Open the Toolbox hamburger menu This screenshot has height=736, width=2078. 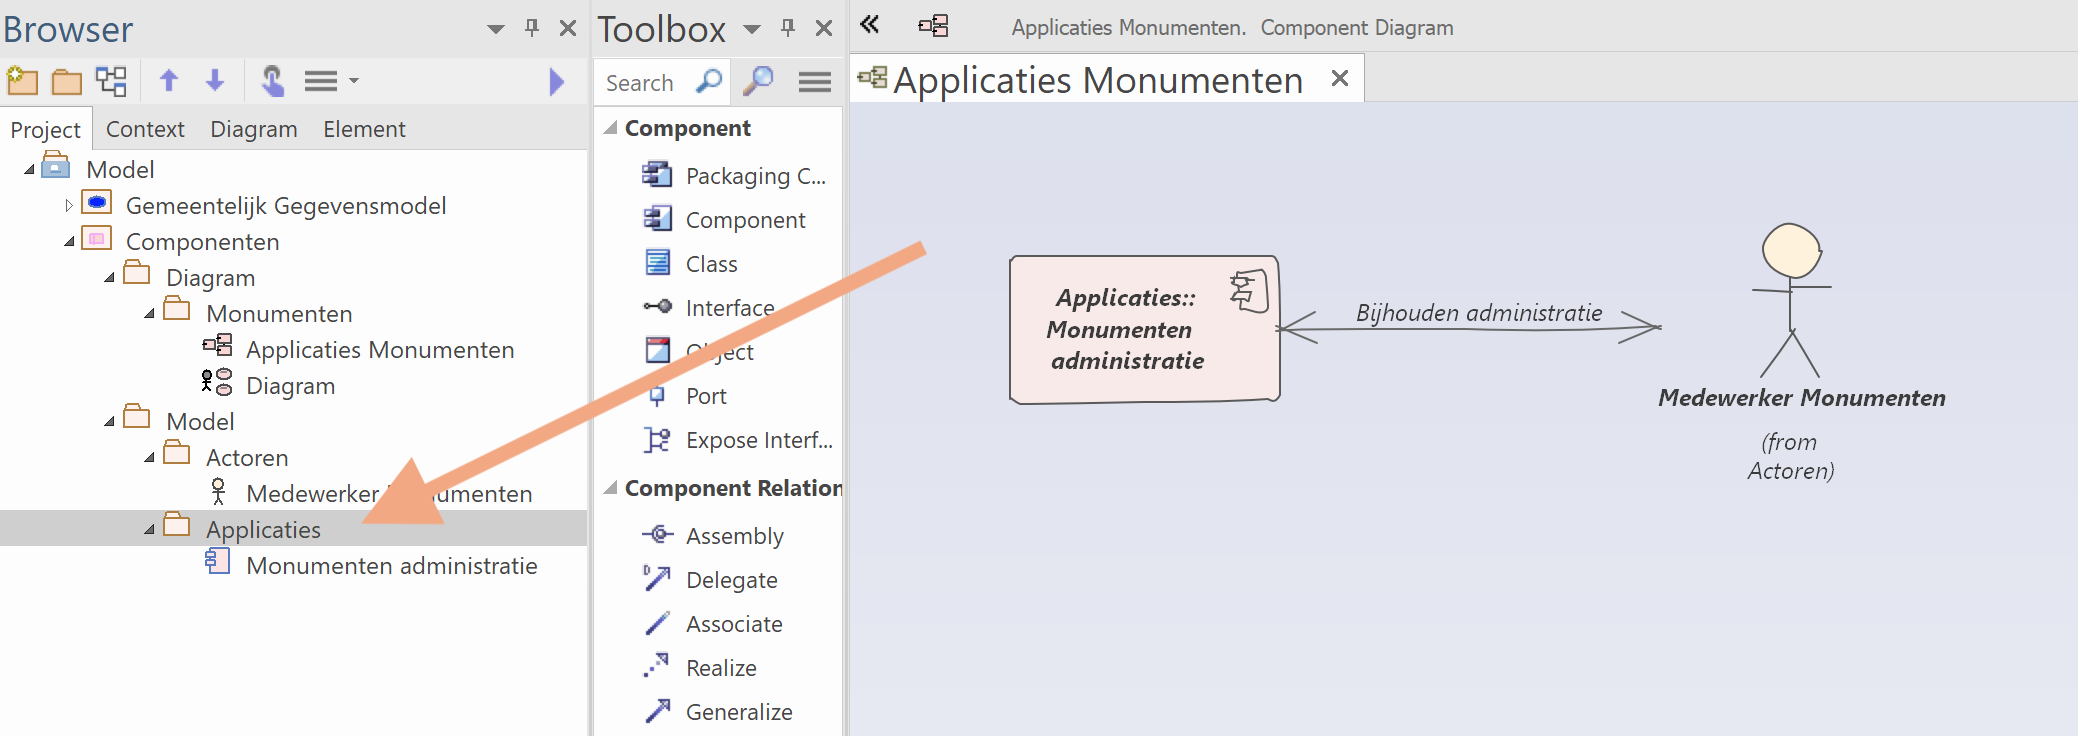click(815, 82)
